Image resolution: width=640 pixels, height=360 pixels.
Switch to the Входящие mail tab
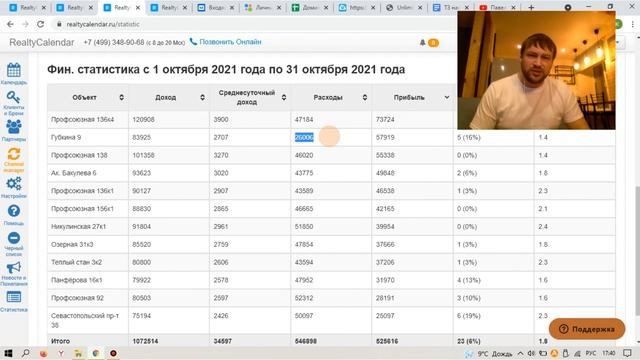(216, 7)
